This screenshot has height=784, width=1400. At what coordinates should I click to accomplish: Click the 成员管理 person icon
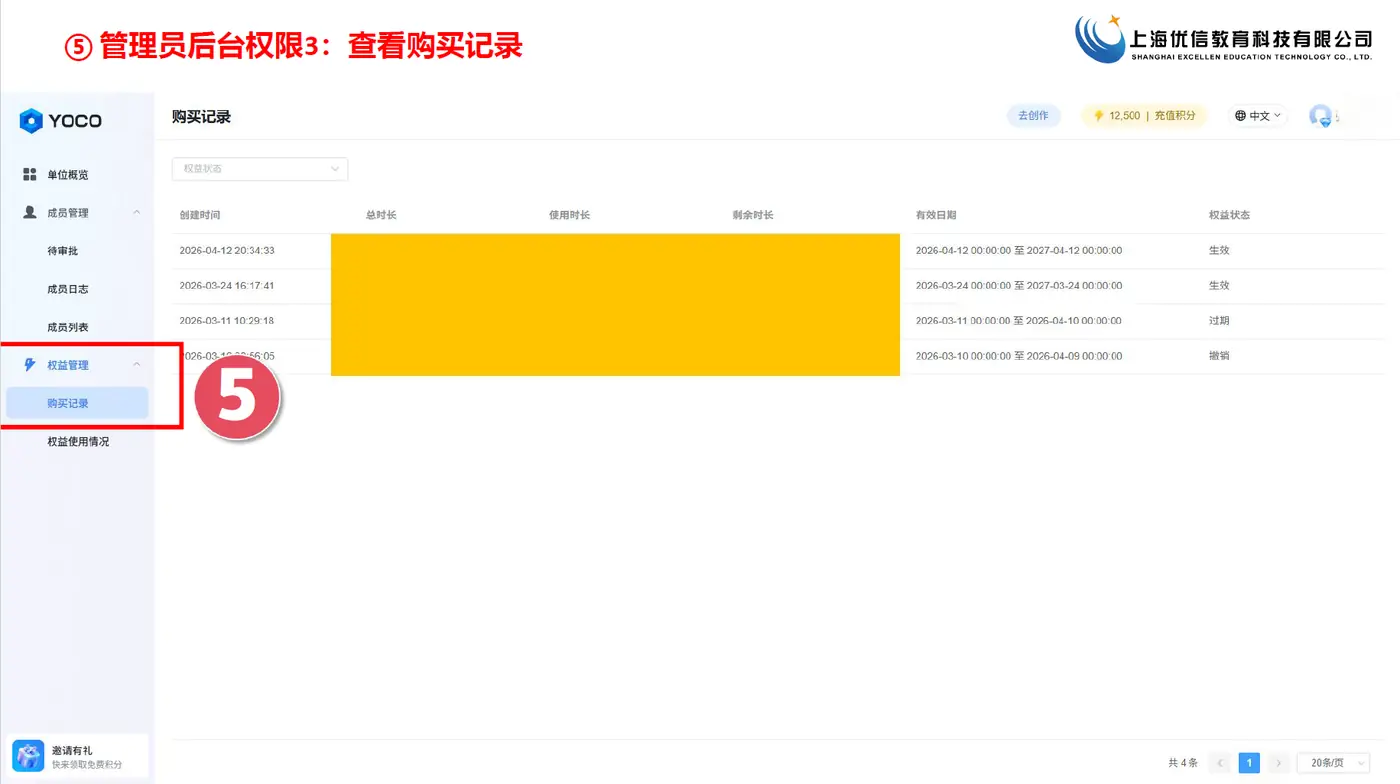pyautogui.click(x=30, y=213)
